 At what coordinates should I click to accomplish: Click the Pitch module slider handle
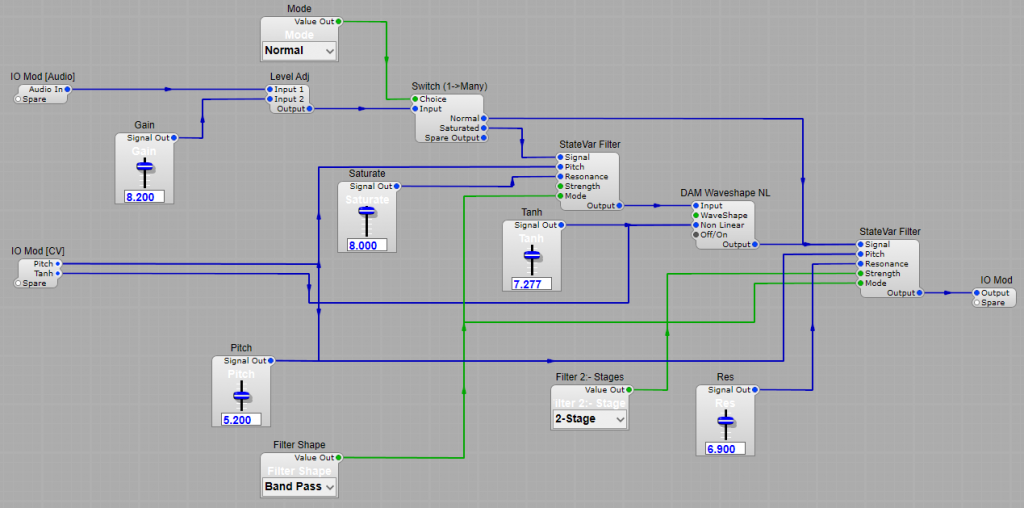[x=239, y=395]
